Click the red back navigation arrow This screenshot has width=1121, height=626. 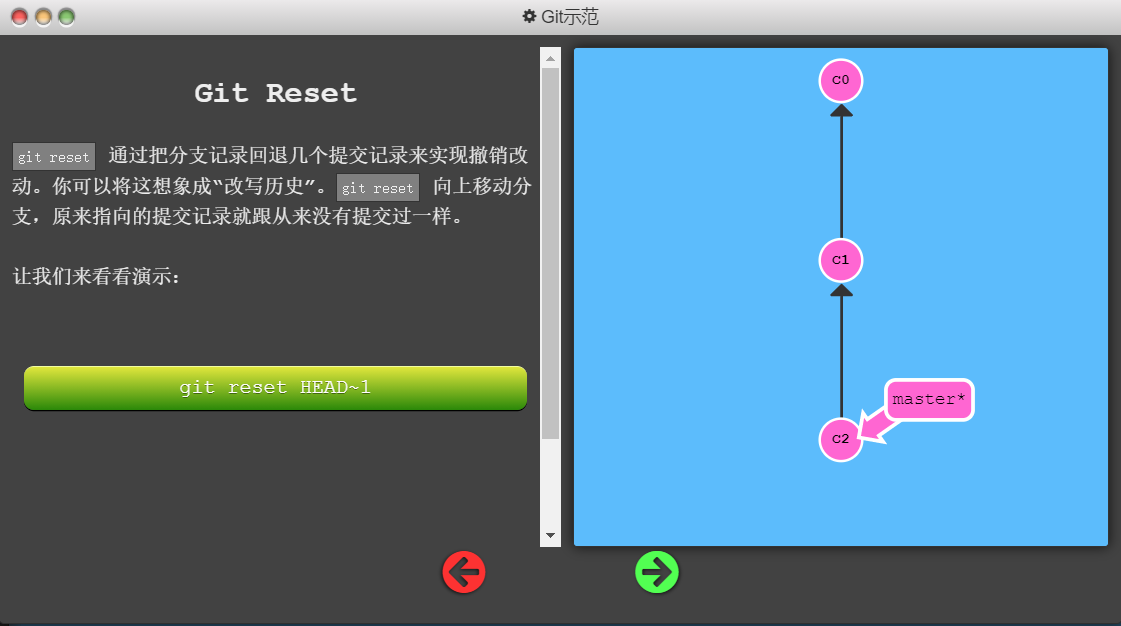[x=463, y=572]
